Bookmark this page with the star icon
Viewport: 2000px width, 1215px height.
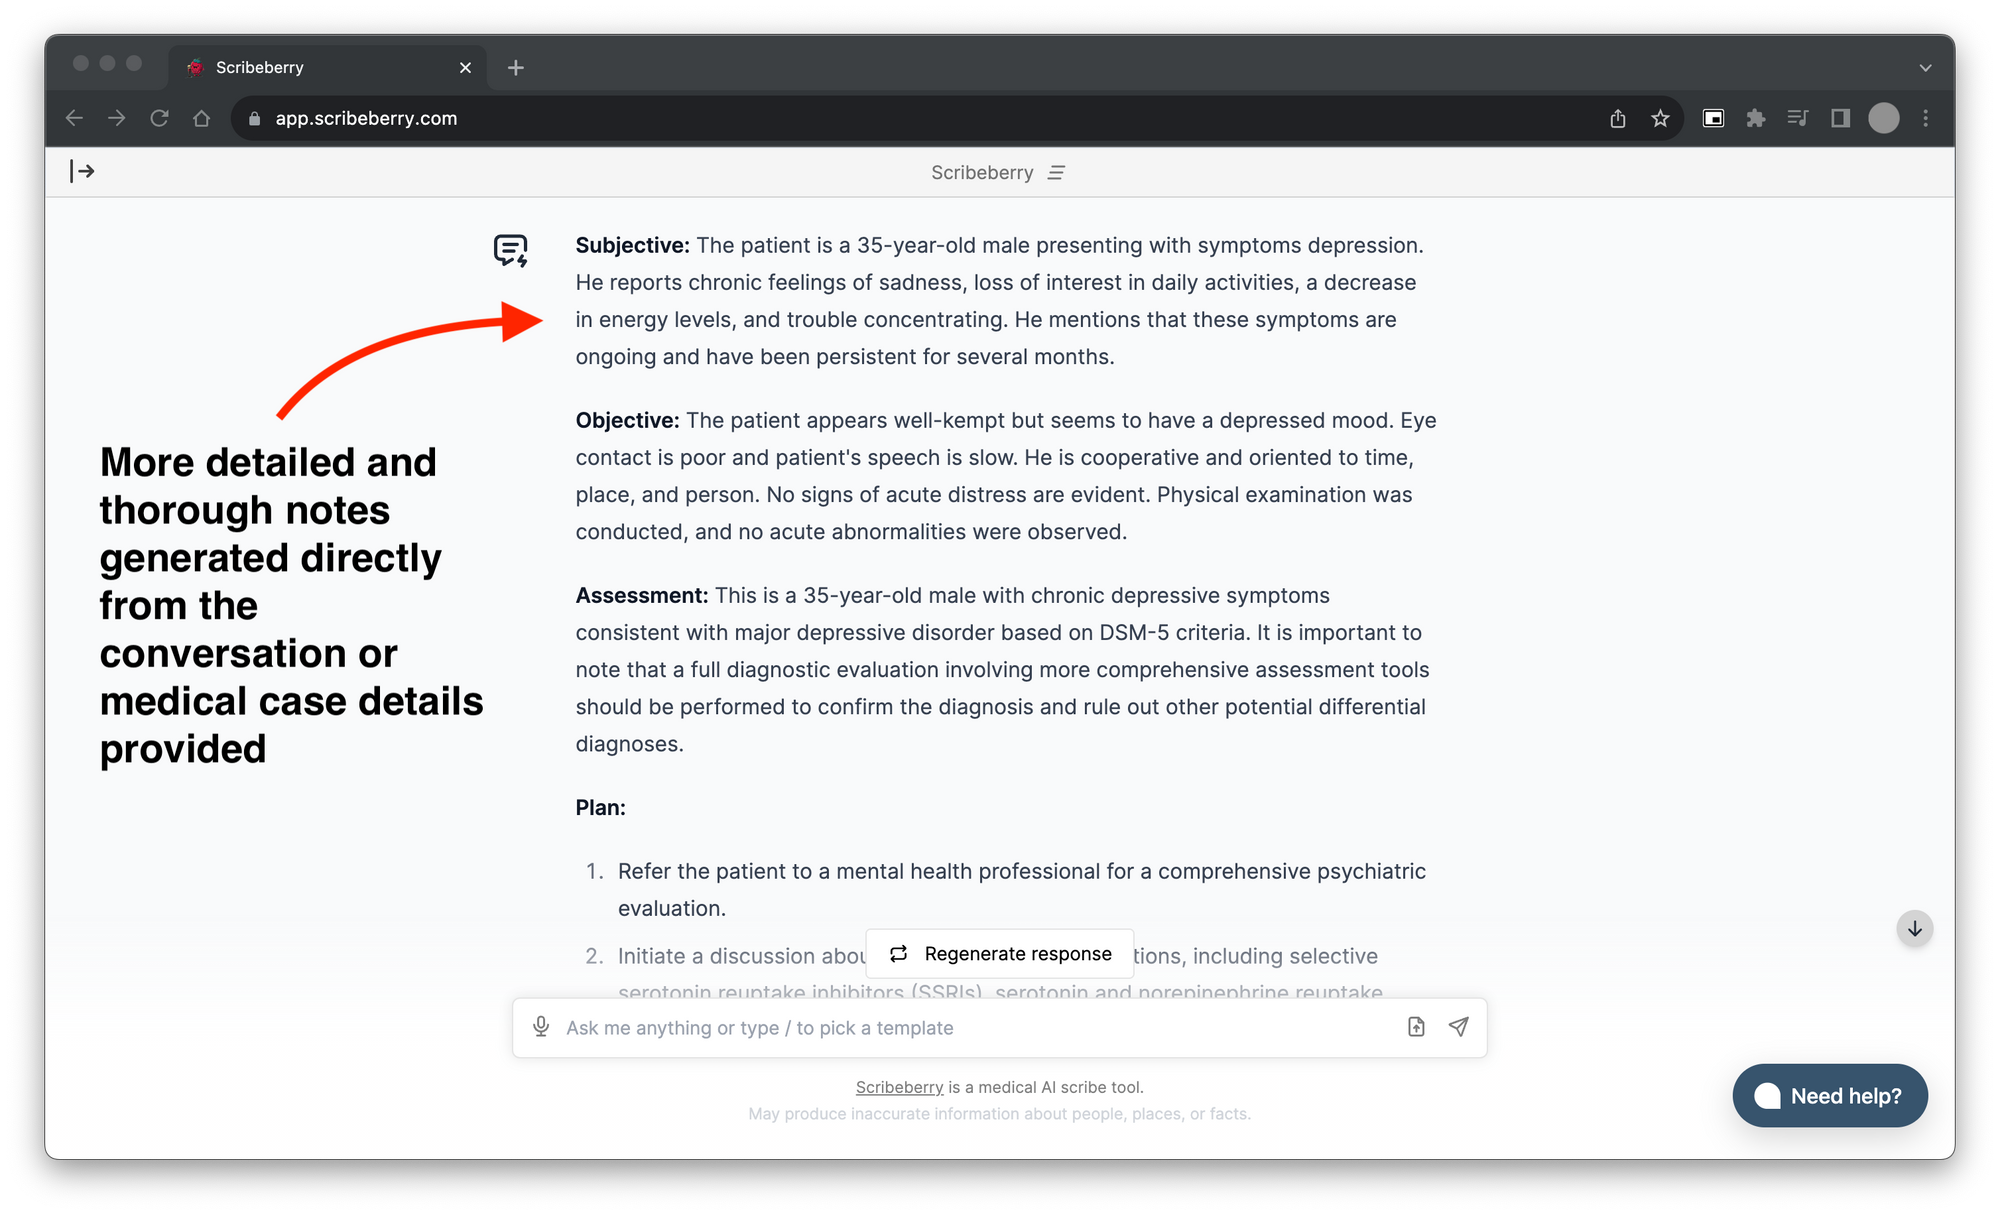(1660, 119)
